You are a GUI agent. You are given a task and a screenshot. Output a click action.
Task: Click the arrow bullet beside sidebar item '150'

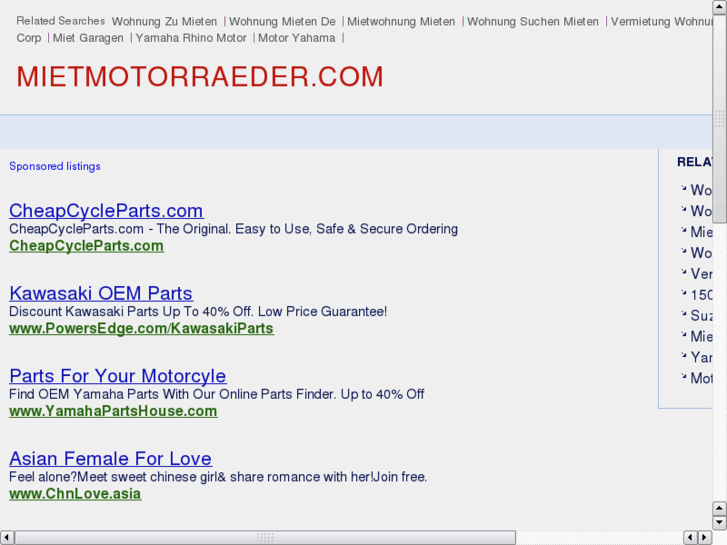coord(683,293)
